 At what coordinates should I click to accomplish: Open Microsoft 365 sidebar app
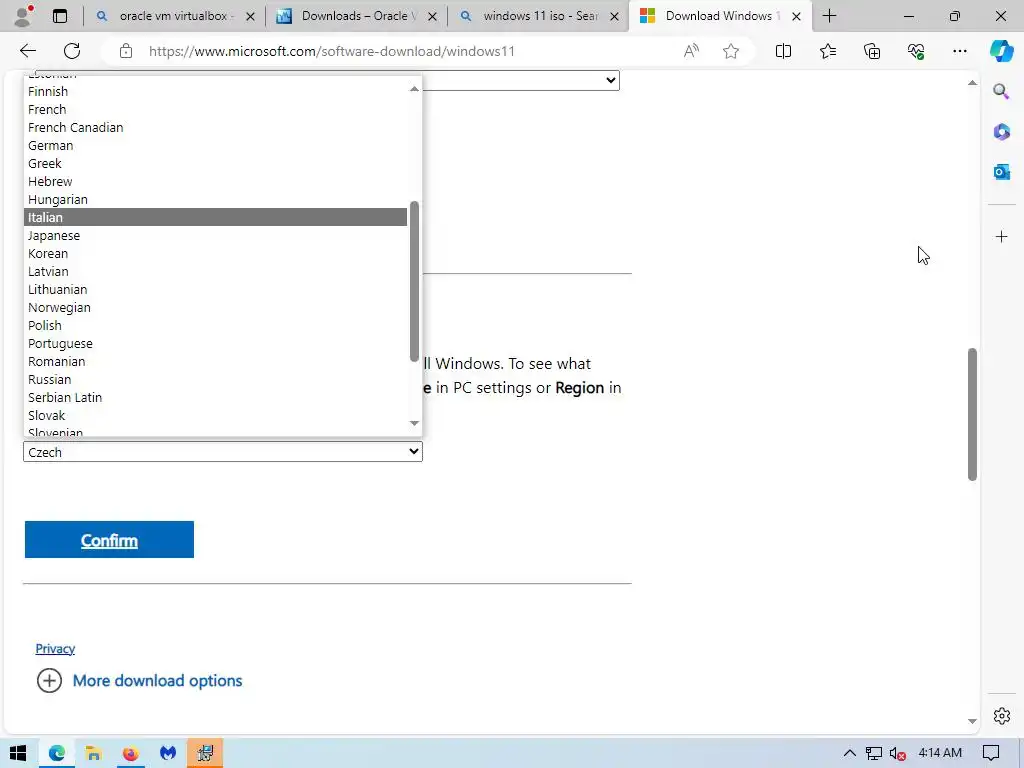coord(1001,132)
